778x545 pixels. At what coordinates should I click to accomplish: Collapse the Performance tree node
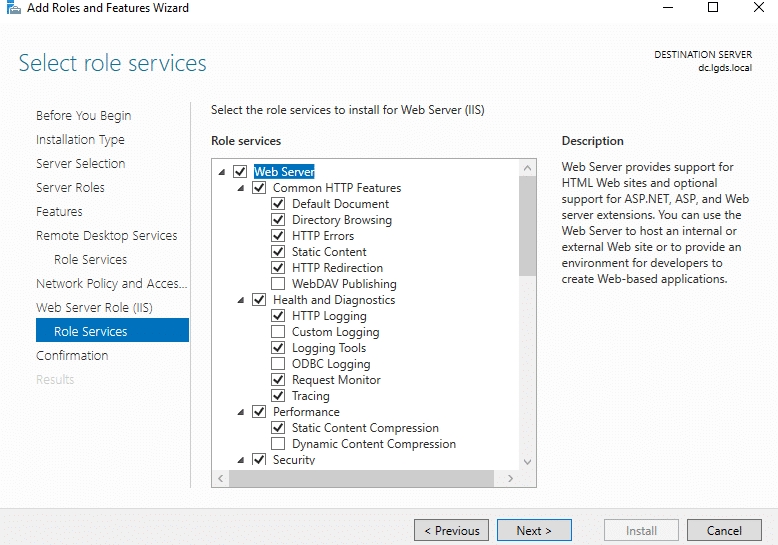pyautogui.click(x=241, y=412)
